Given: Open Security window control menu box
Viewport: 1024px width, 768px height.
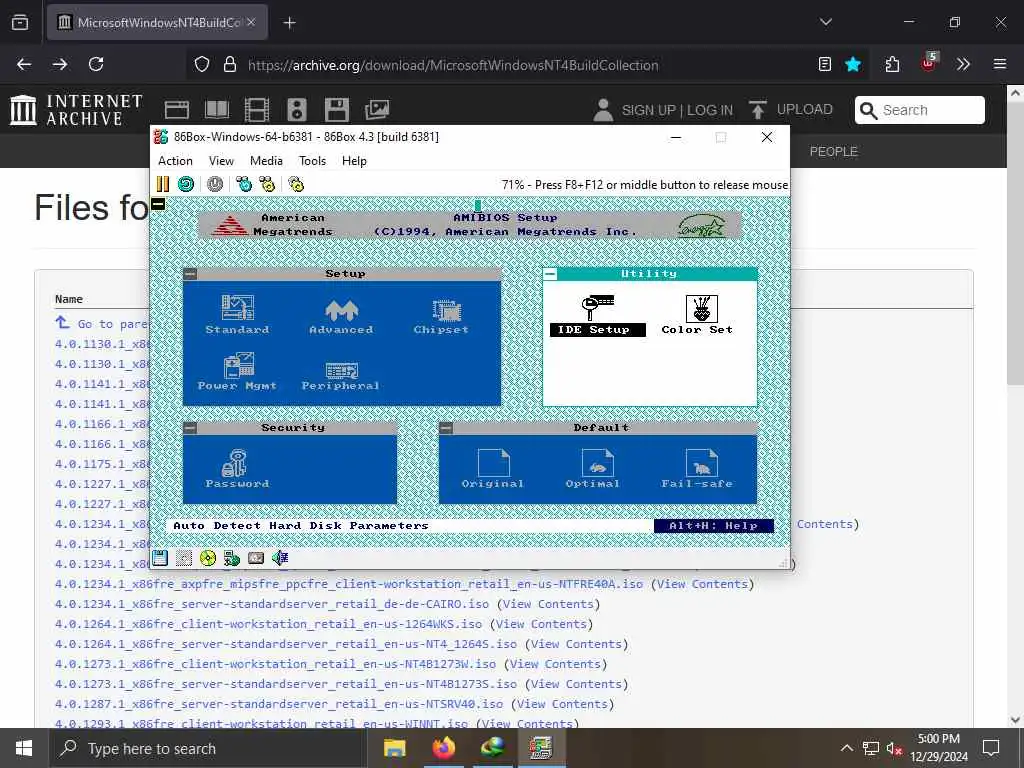Looking at the screenshot, I should coord(190,428).
